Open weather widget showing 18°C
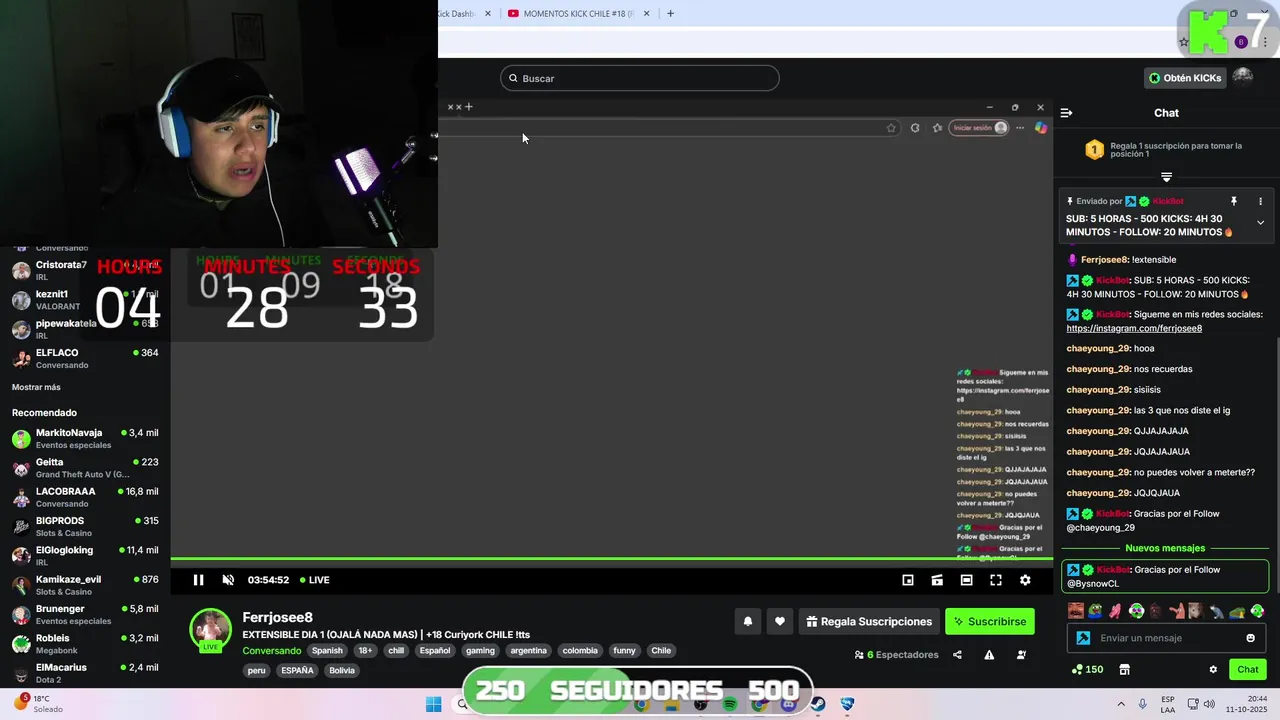Image resolution: width=1280 pixels, height=720 pixels. click(38, 703)
